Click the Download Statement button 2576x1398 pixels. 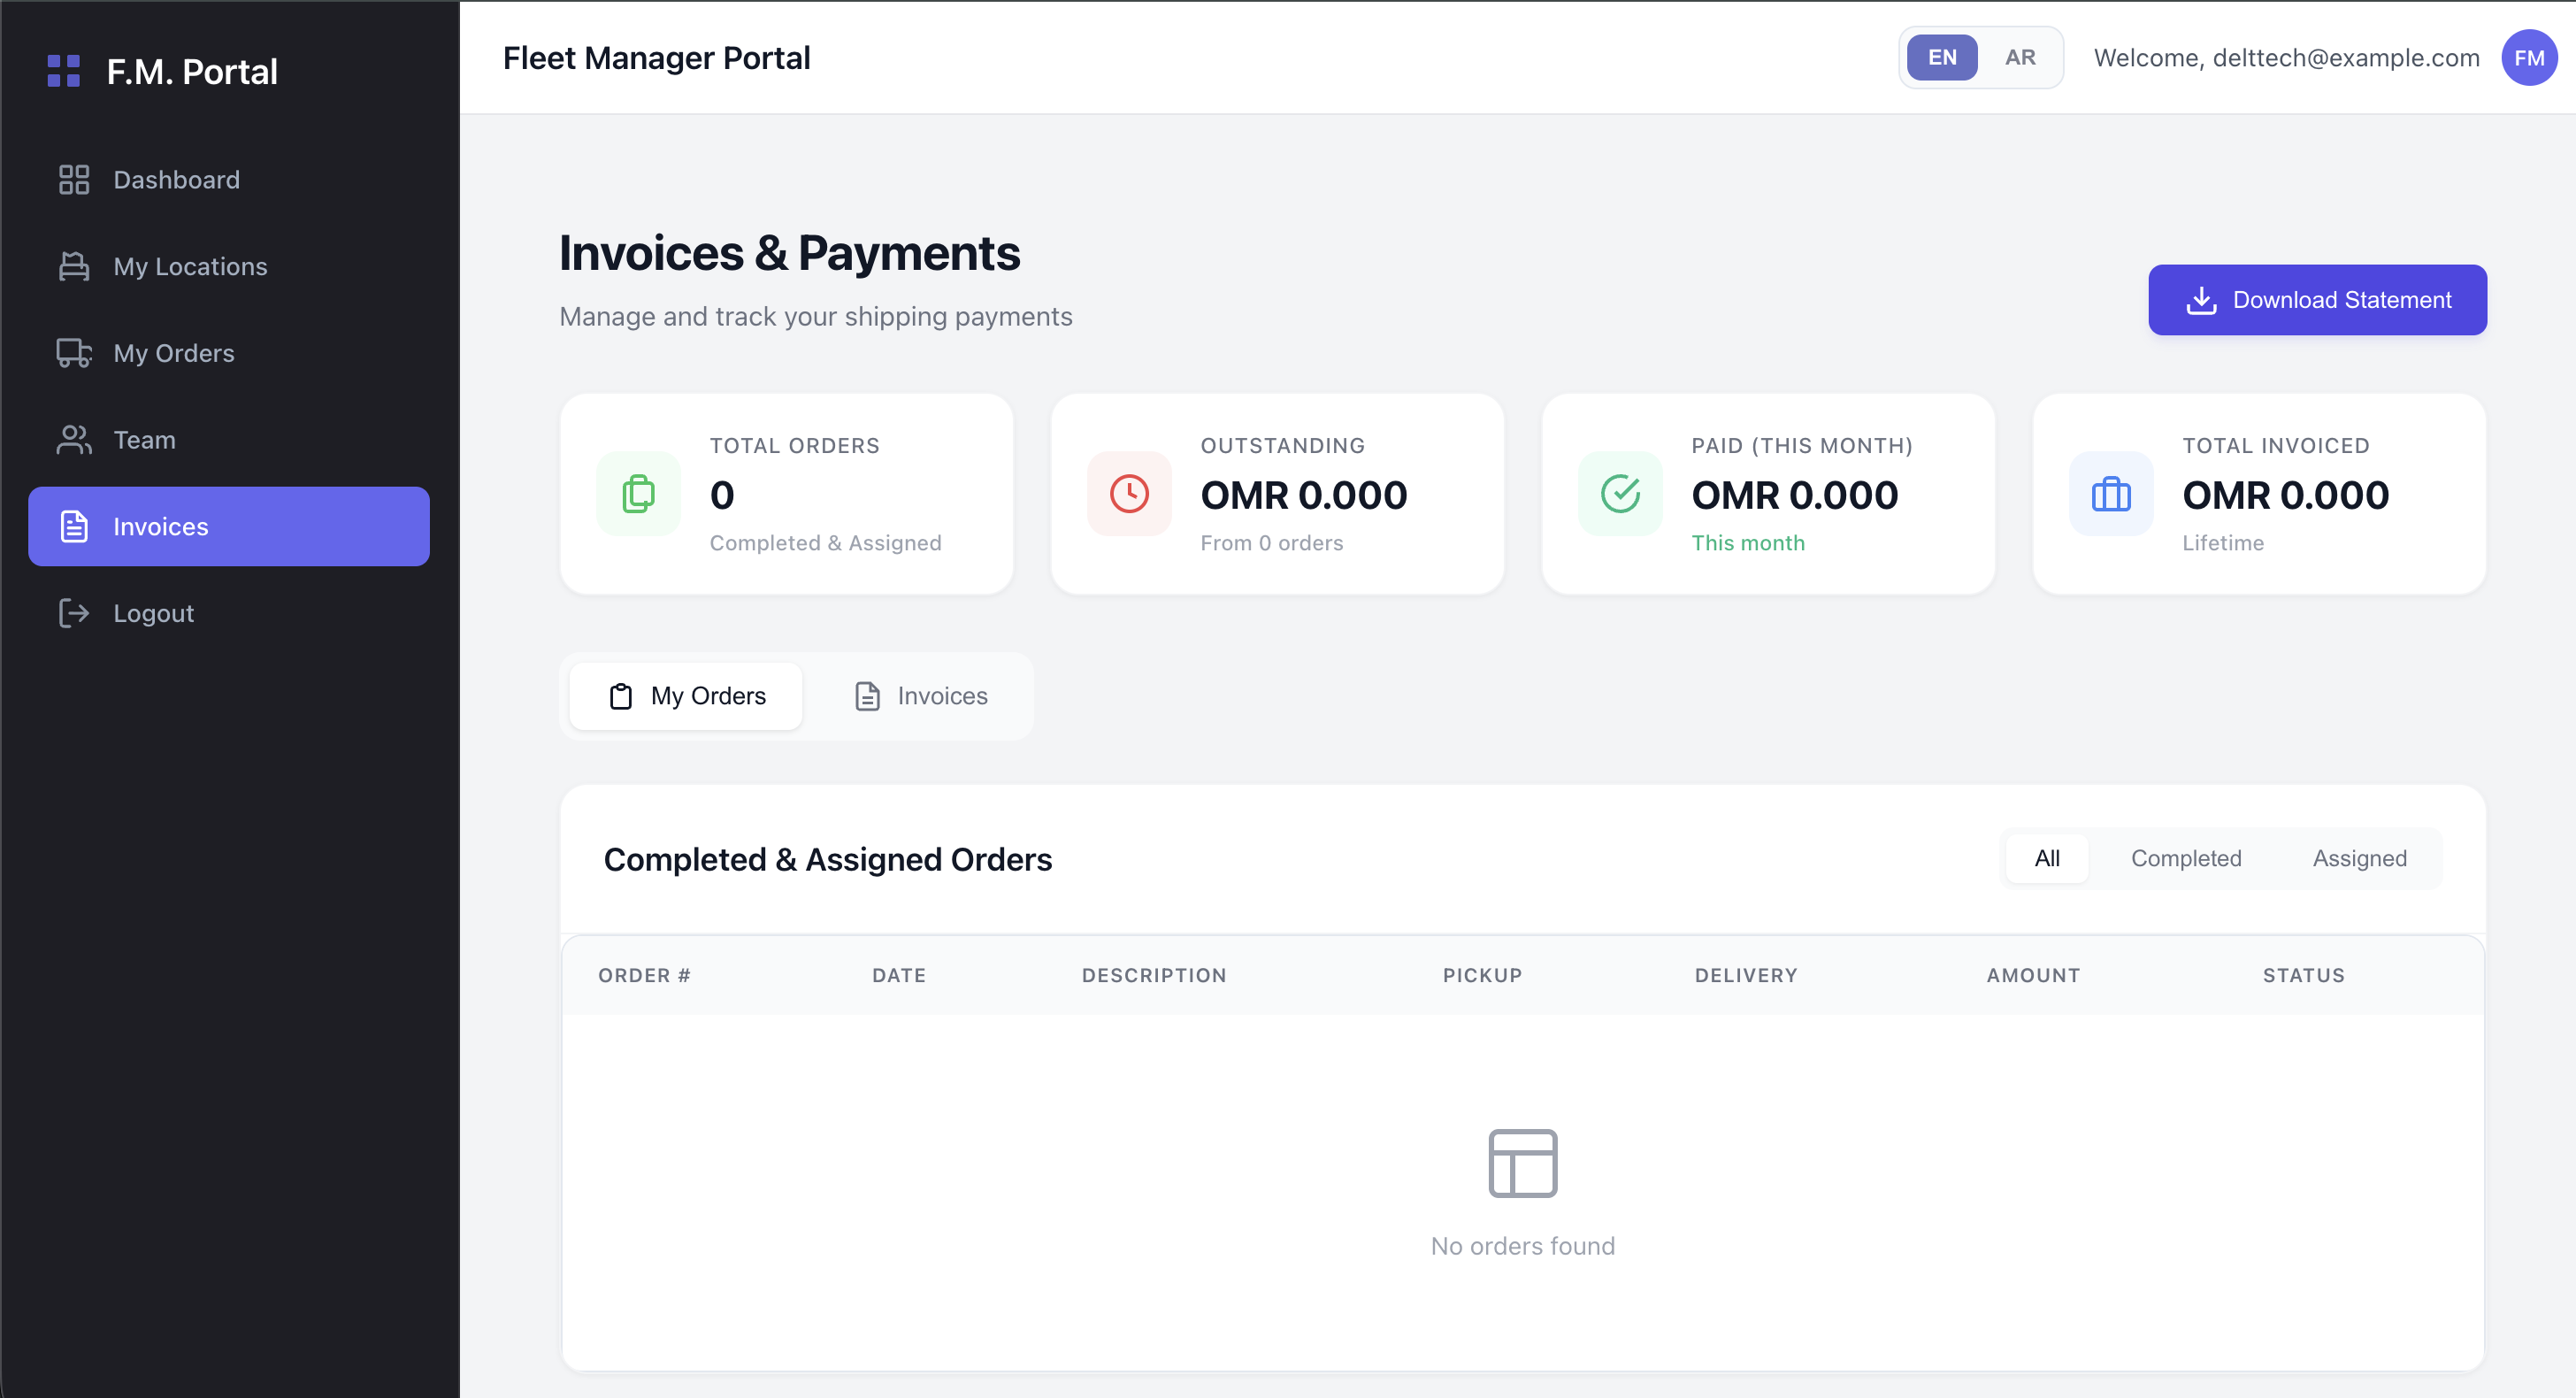point(2317,300)
